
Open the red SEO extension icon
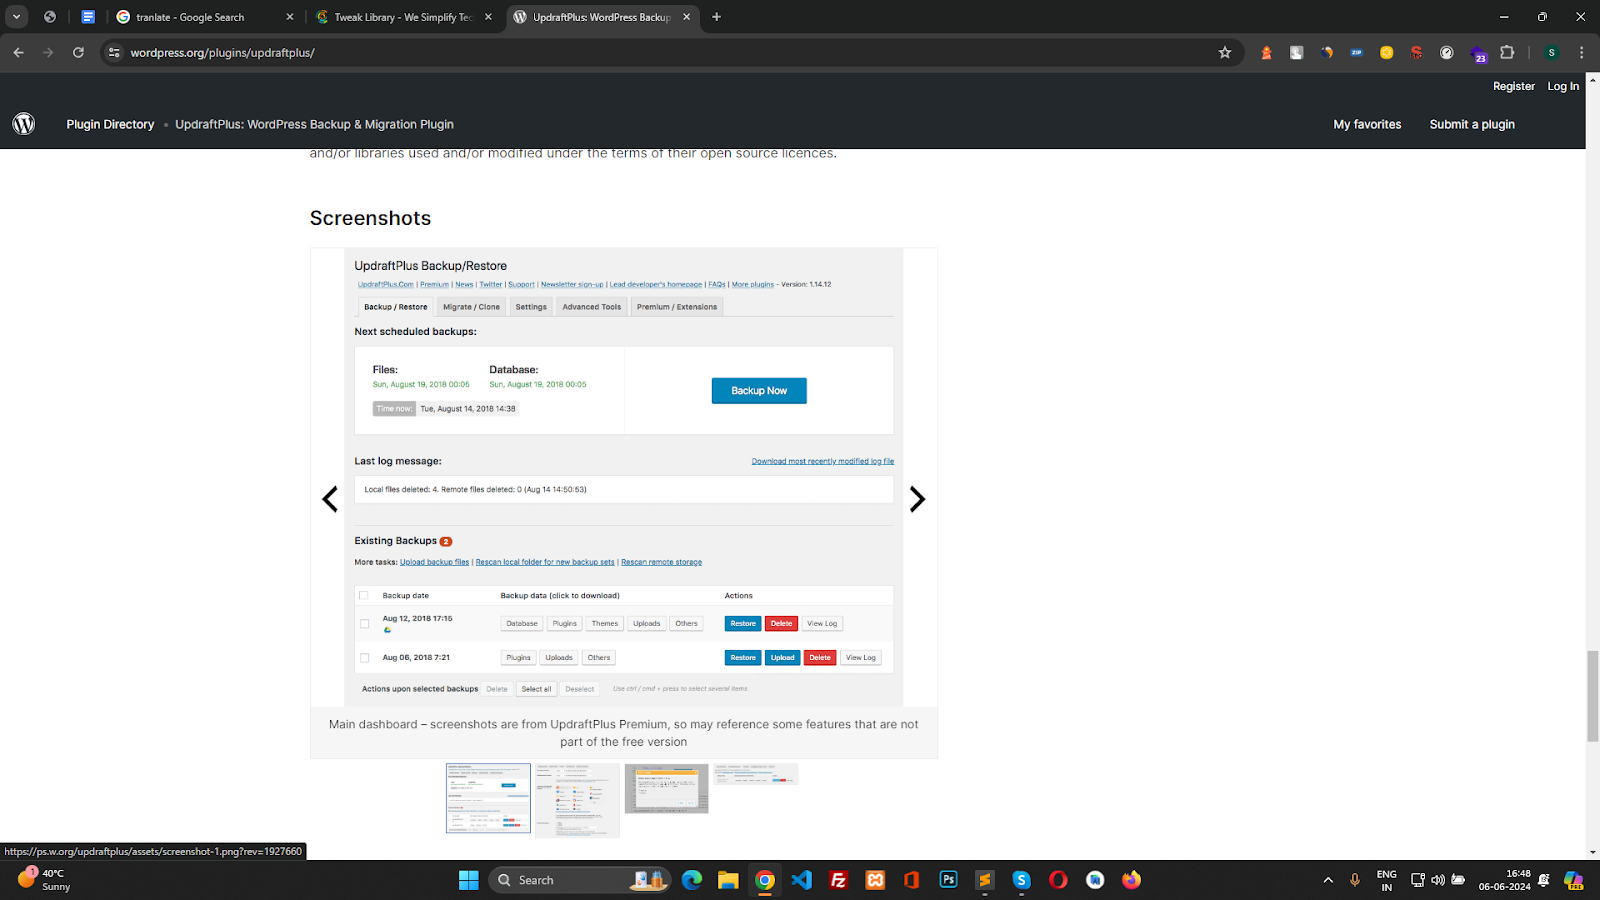point(1416,52)
